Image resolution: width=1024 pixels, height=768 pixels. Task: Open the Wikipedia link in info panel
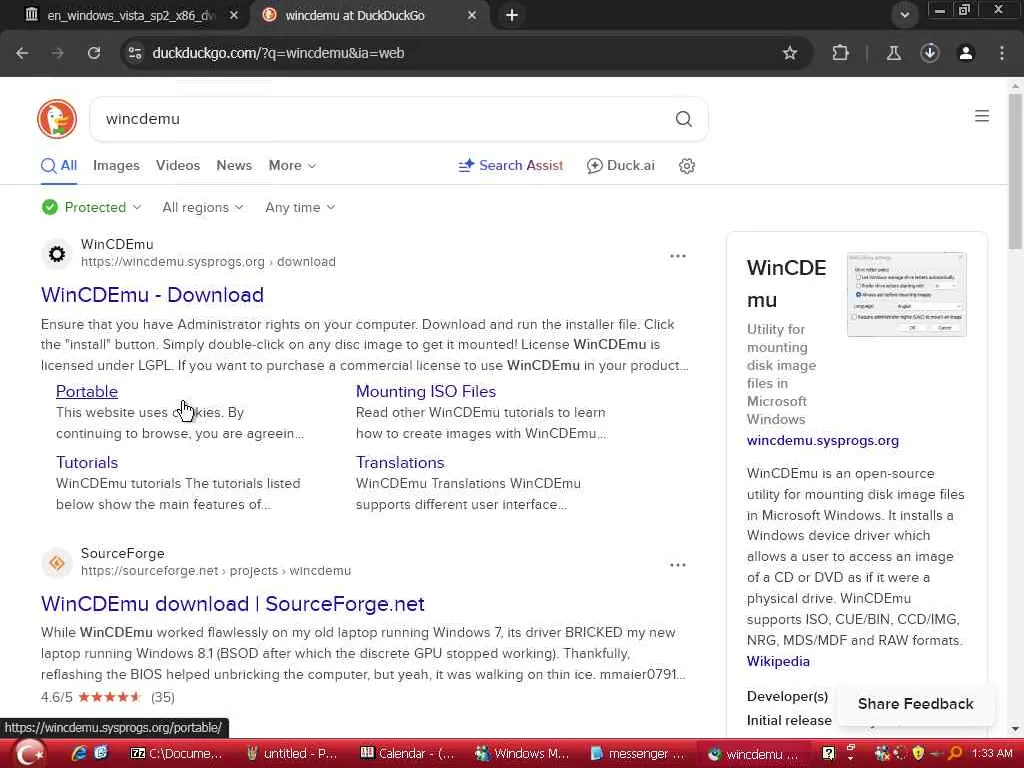point(778,662)
